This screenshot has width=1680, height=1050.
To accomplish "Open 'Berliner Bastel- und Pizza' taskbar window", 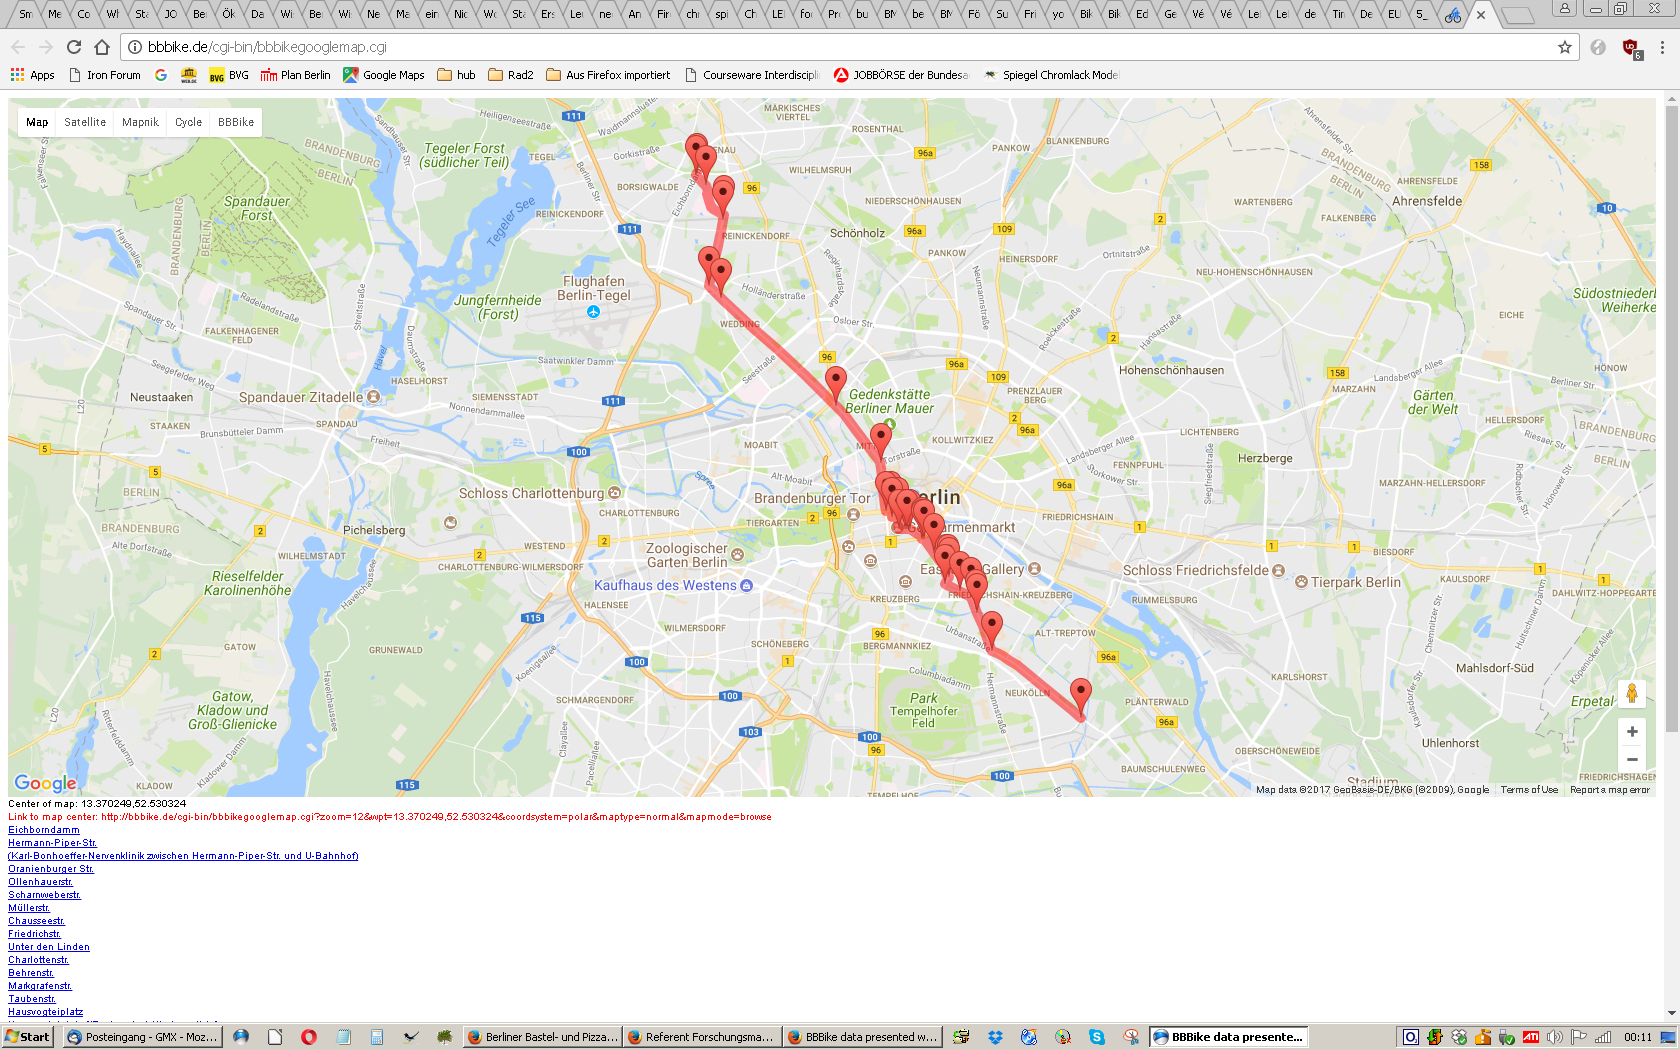I will [x=543, y=1037].
